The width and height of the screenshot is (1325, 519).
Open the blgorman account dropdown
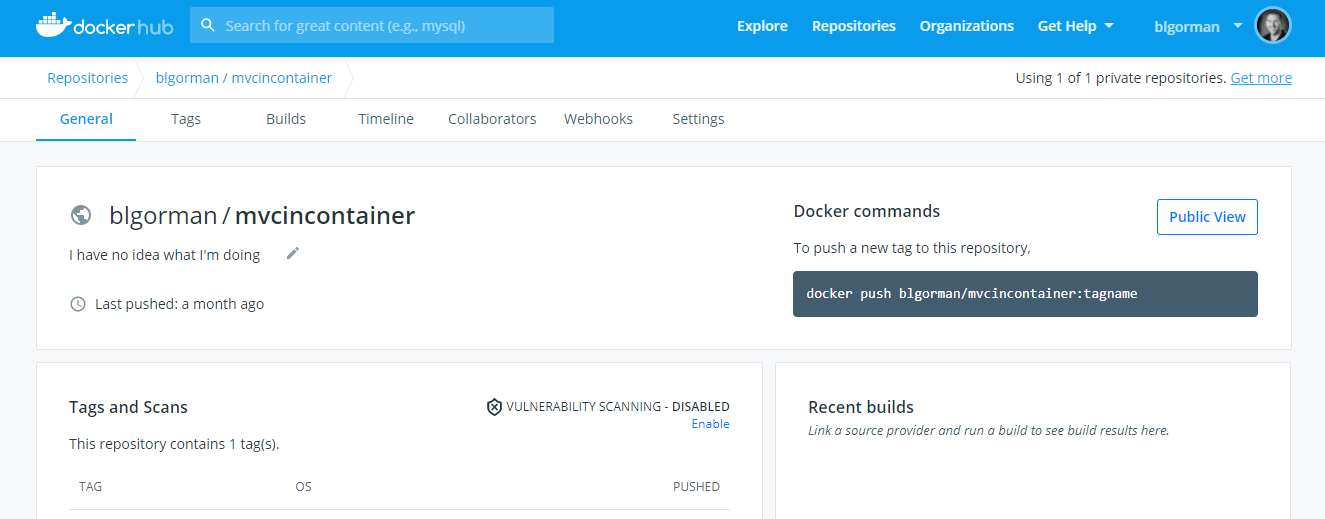(x=1198, y=26)
